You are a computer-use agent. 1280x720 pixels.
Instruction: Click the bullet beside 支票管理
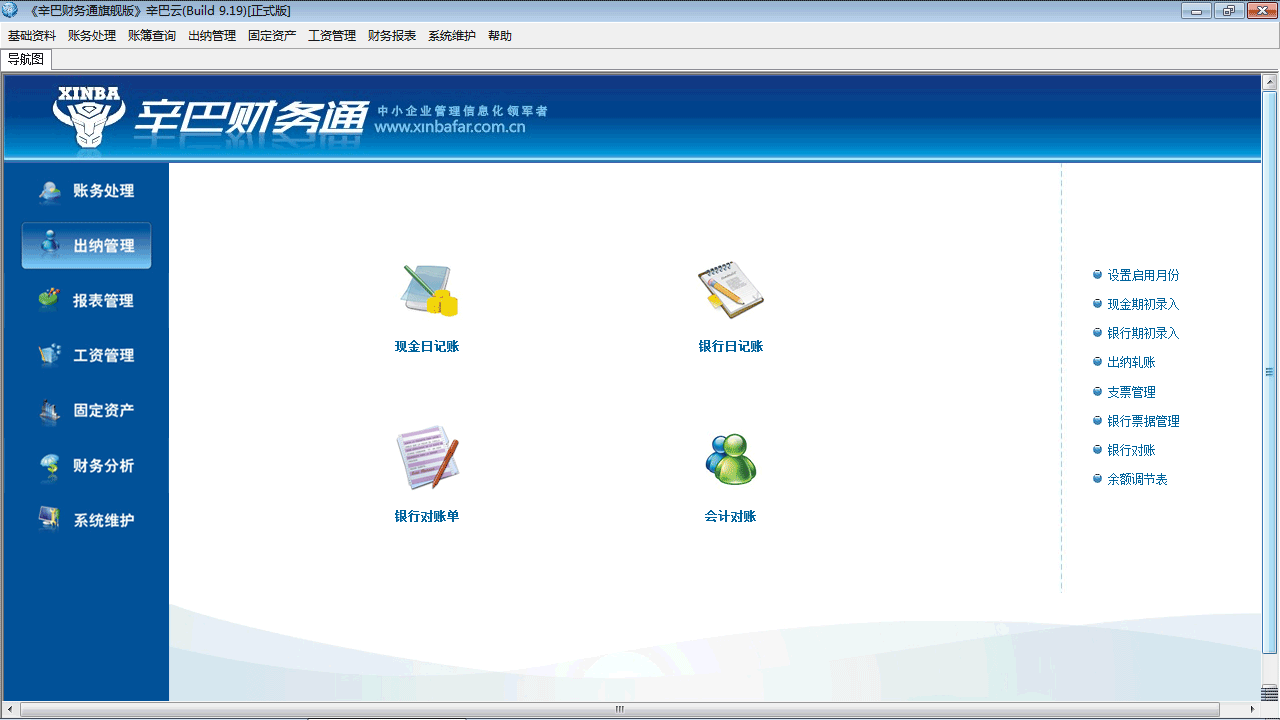(1097, 391)
